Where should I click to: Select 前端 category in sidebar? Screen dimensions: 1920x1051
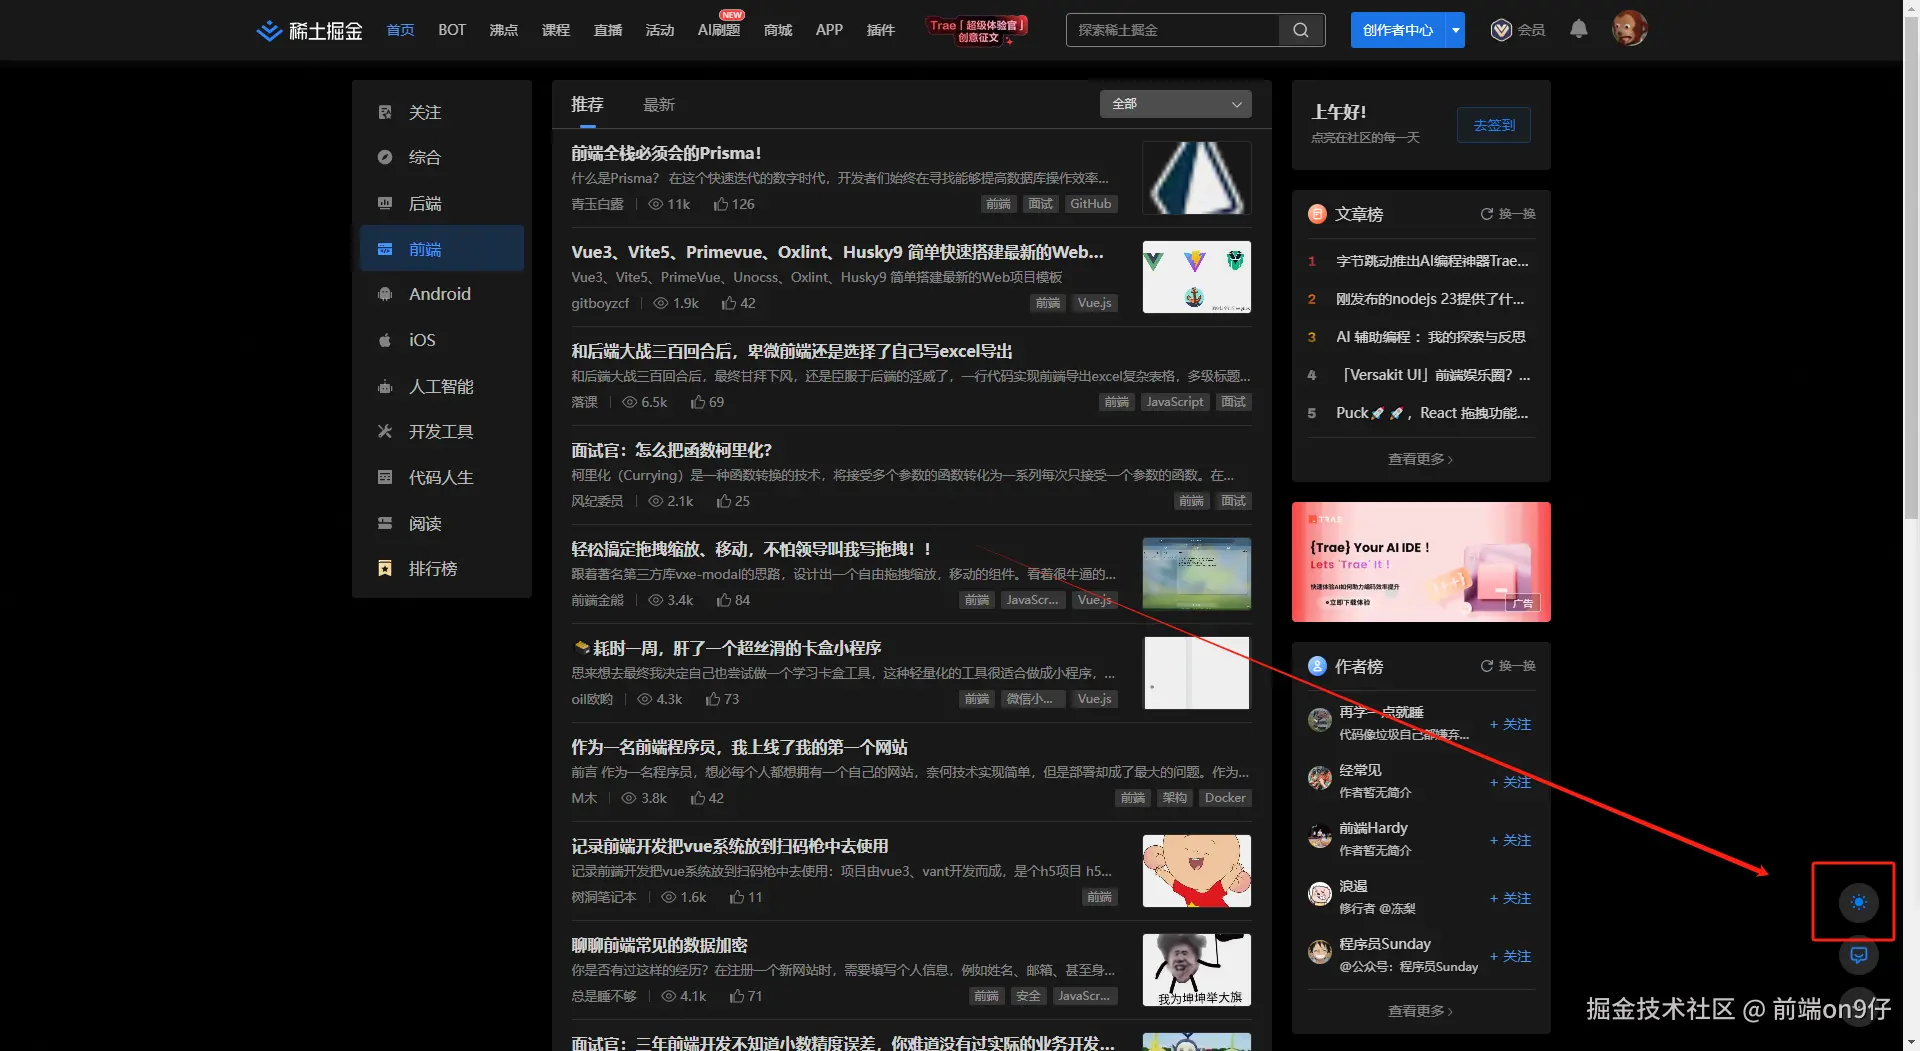click(441, 249)
